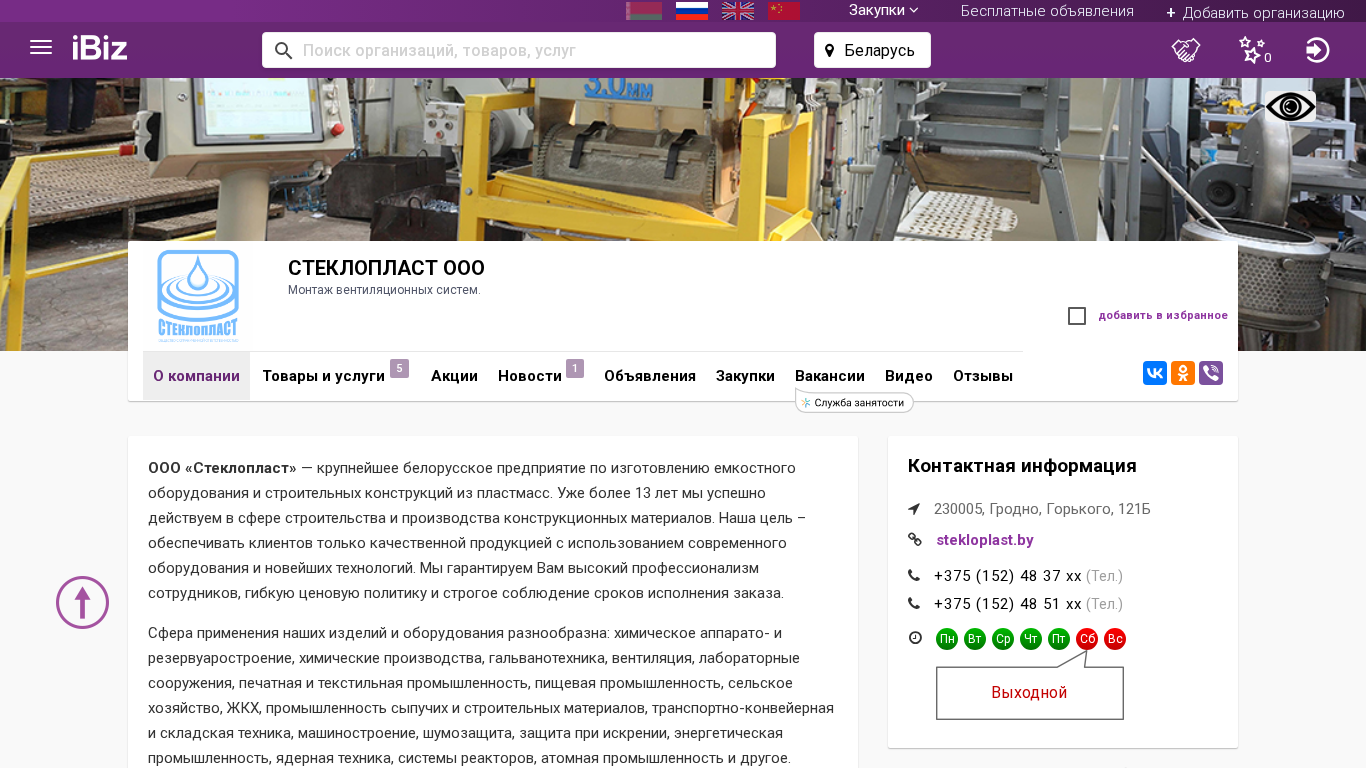Switch to the Акции tab
This screenshot has height=768, width=1366.
click(x=454, y=376)
